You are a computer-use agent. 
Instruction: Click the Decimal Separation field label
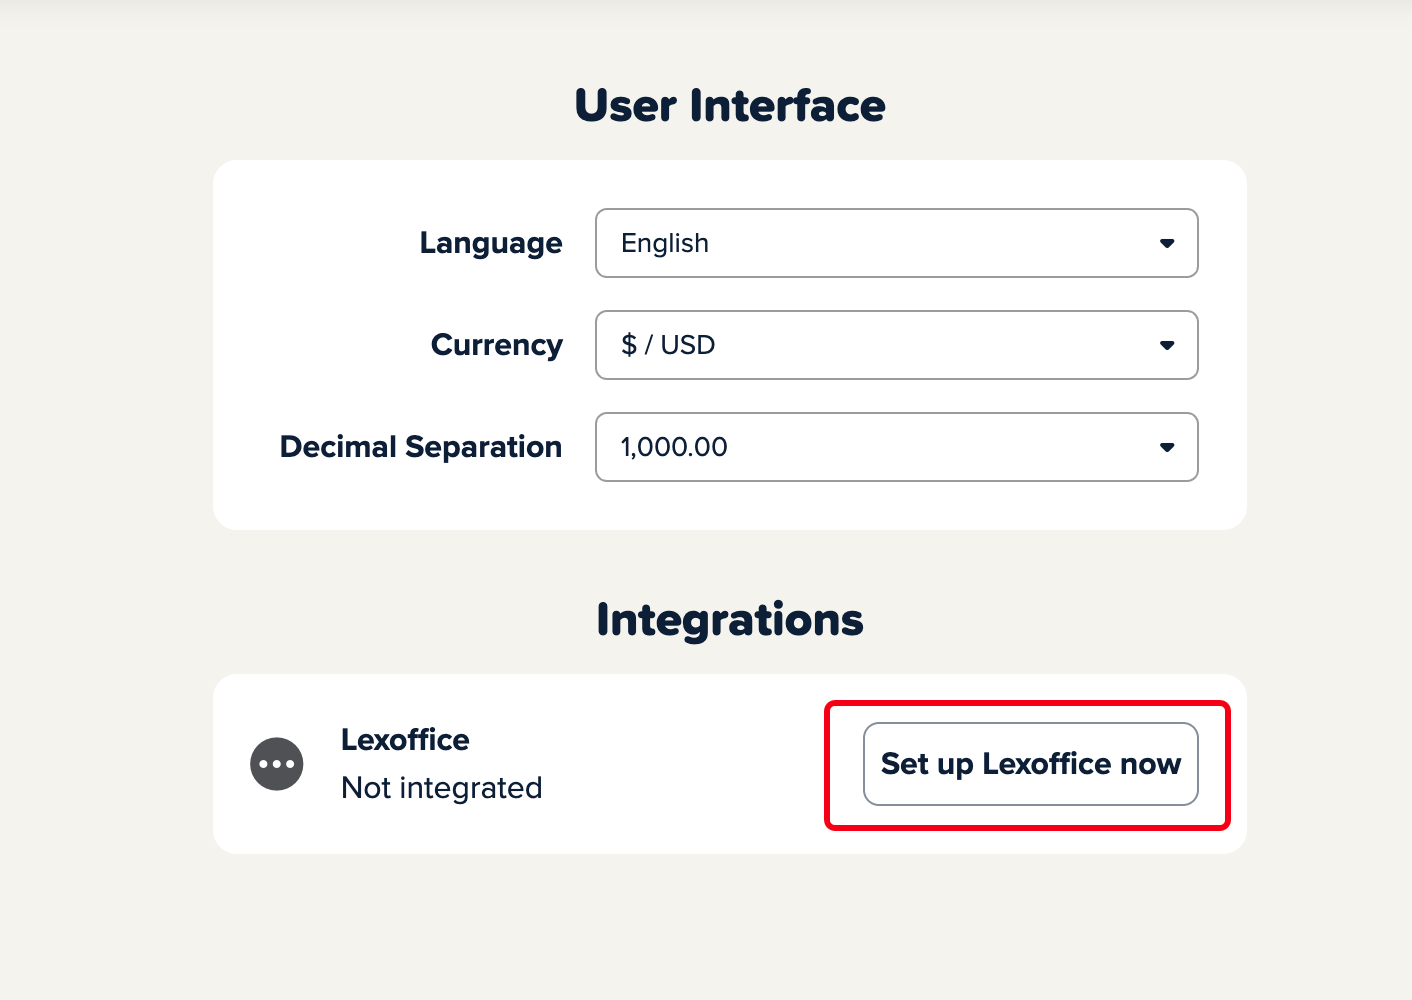(x=421, y=447)
